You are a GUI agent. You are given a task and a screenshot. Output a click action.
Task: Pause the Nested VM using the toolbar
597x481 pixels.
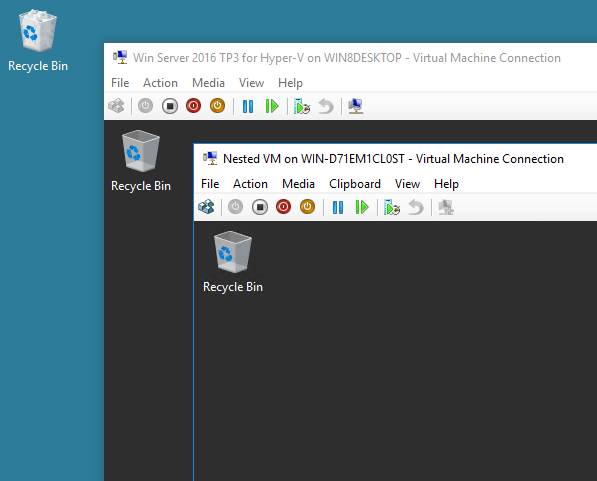pyautogui.click(x=338, y=208)
